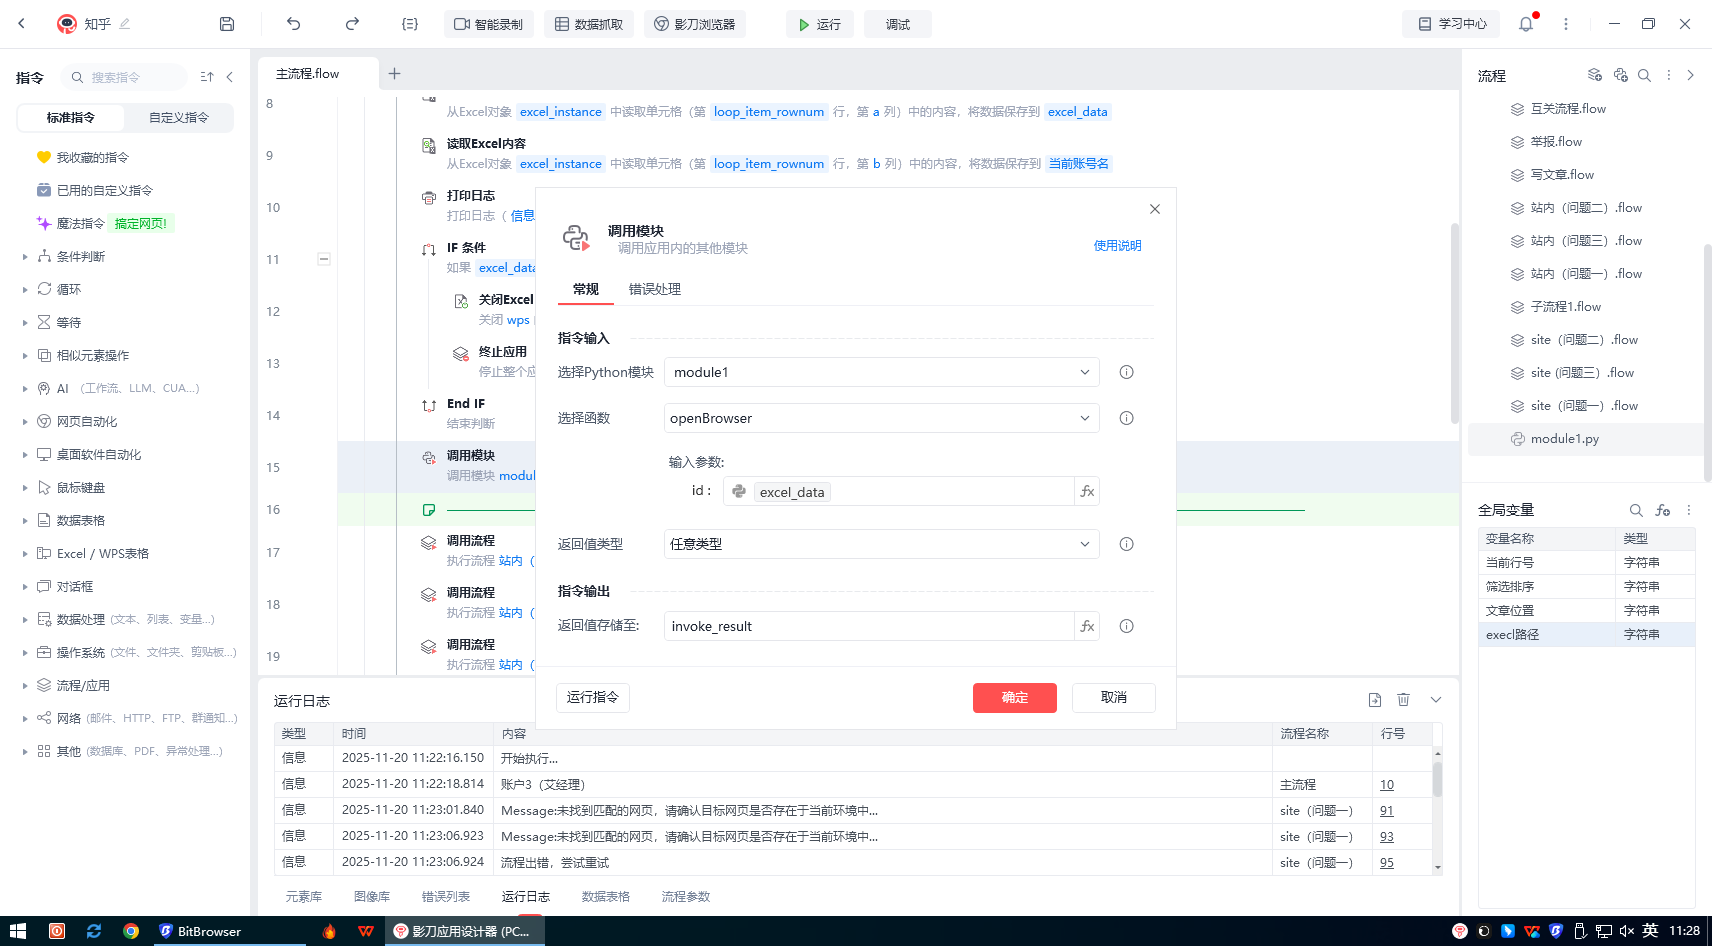Confirm with 确定 button
Viewport: 1712px width, 946px height.
(1015, 698)
